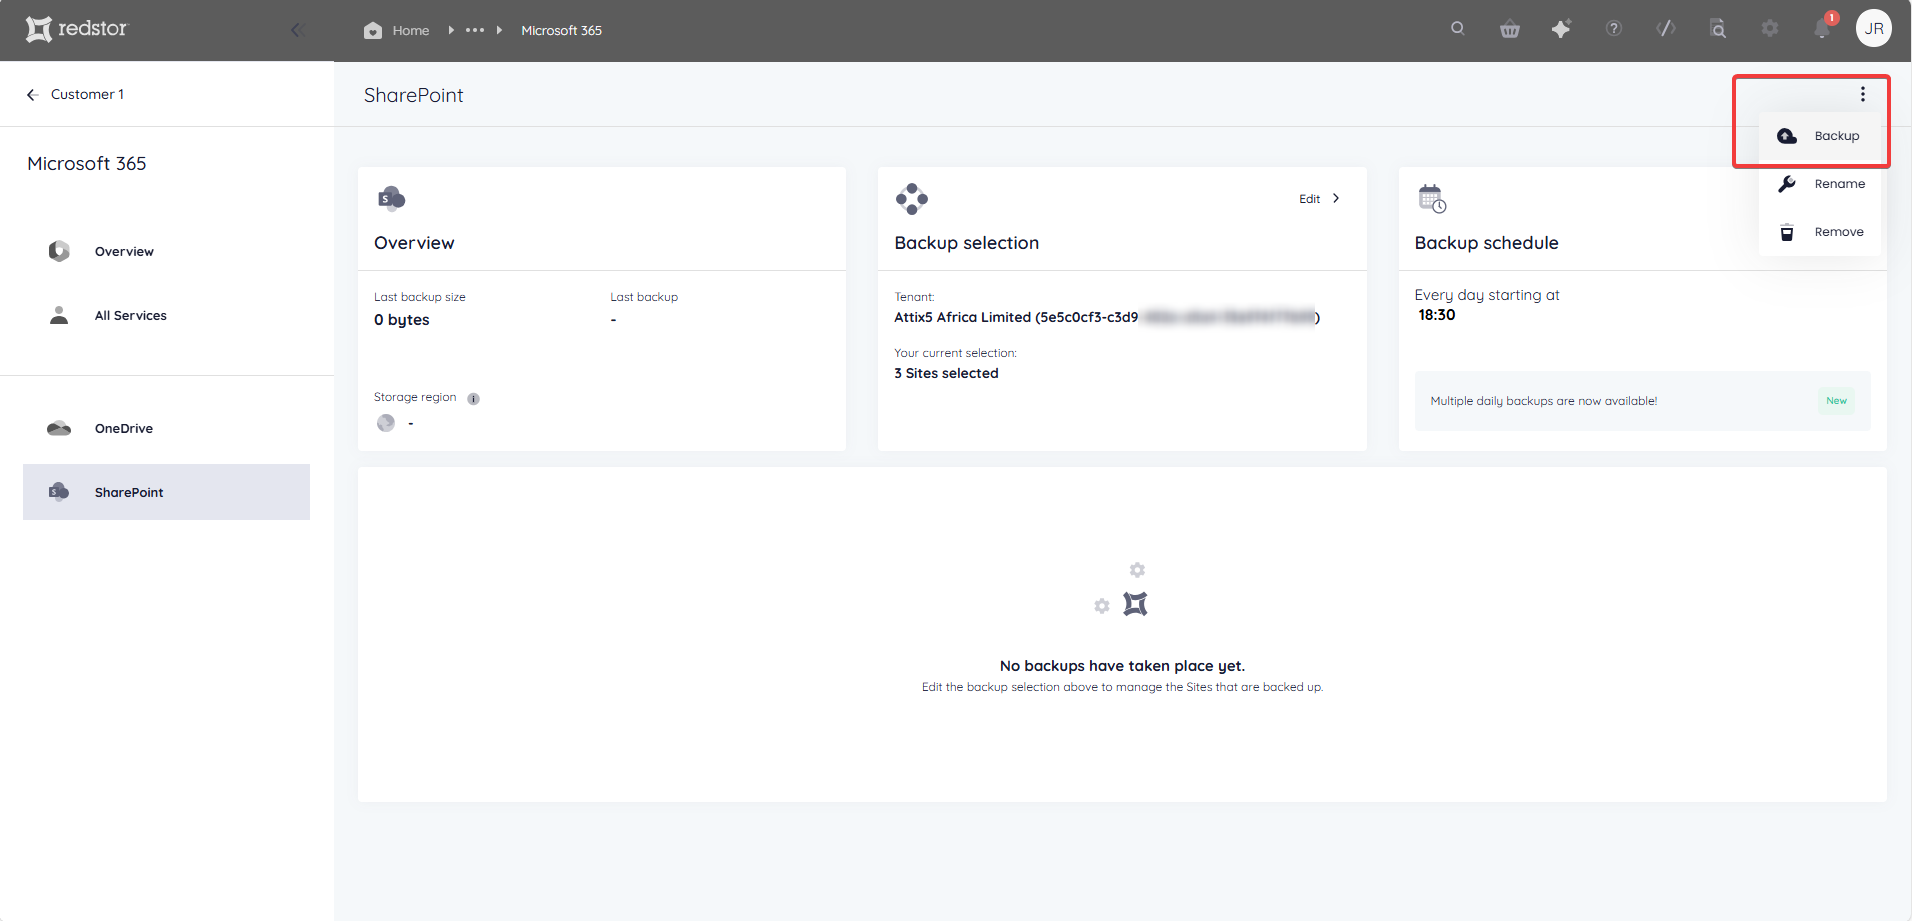The image size is (1912, 921).
Task: Click the storage region info icon
Action: click(x=474, y=398)
